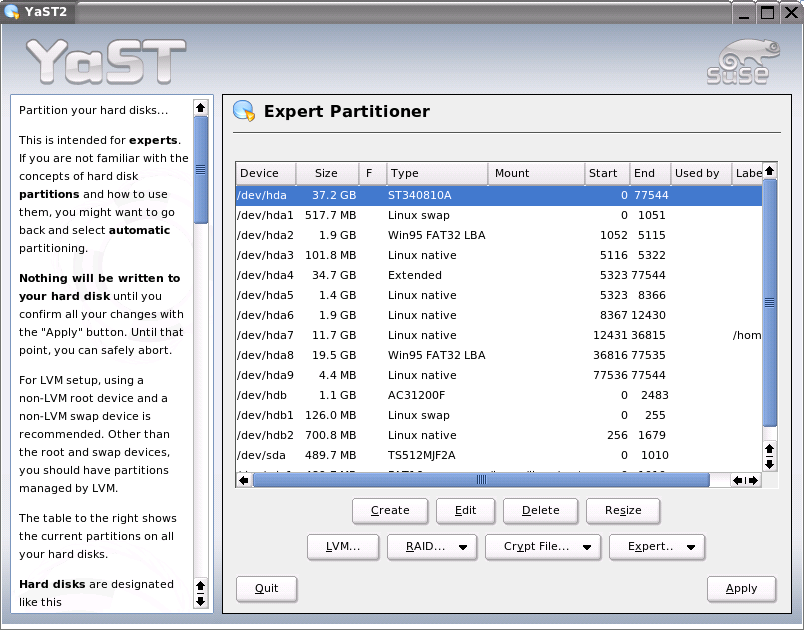Open the Crypt File dropdown menu
Viewport: 804px width, 630px height.
point(543,546)
